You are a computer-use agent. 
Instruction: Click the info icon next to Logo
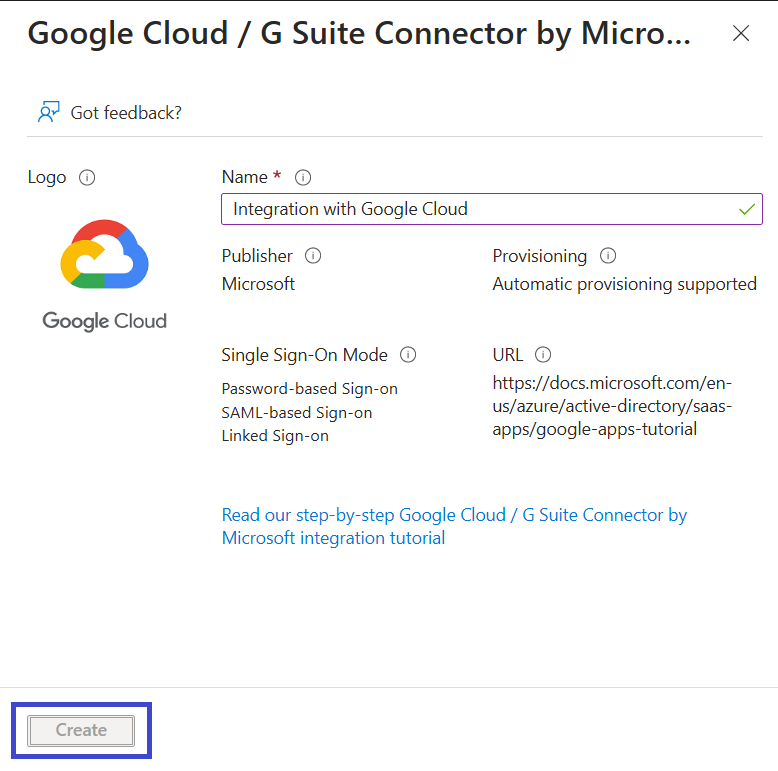[x=87, y=178]
